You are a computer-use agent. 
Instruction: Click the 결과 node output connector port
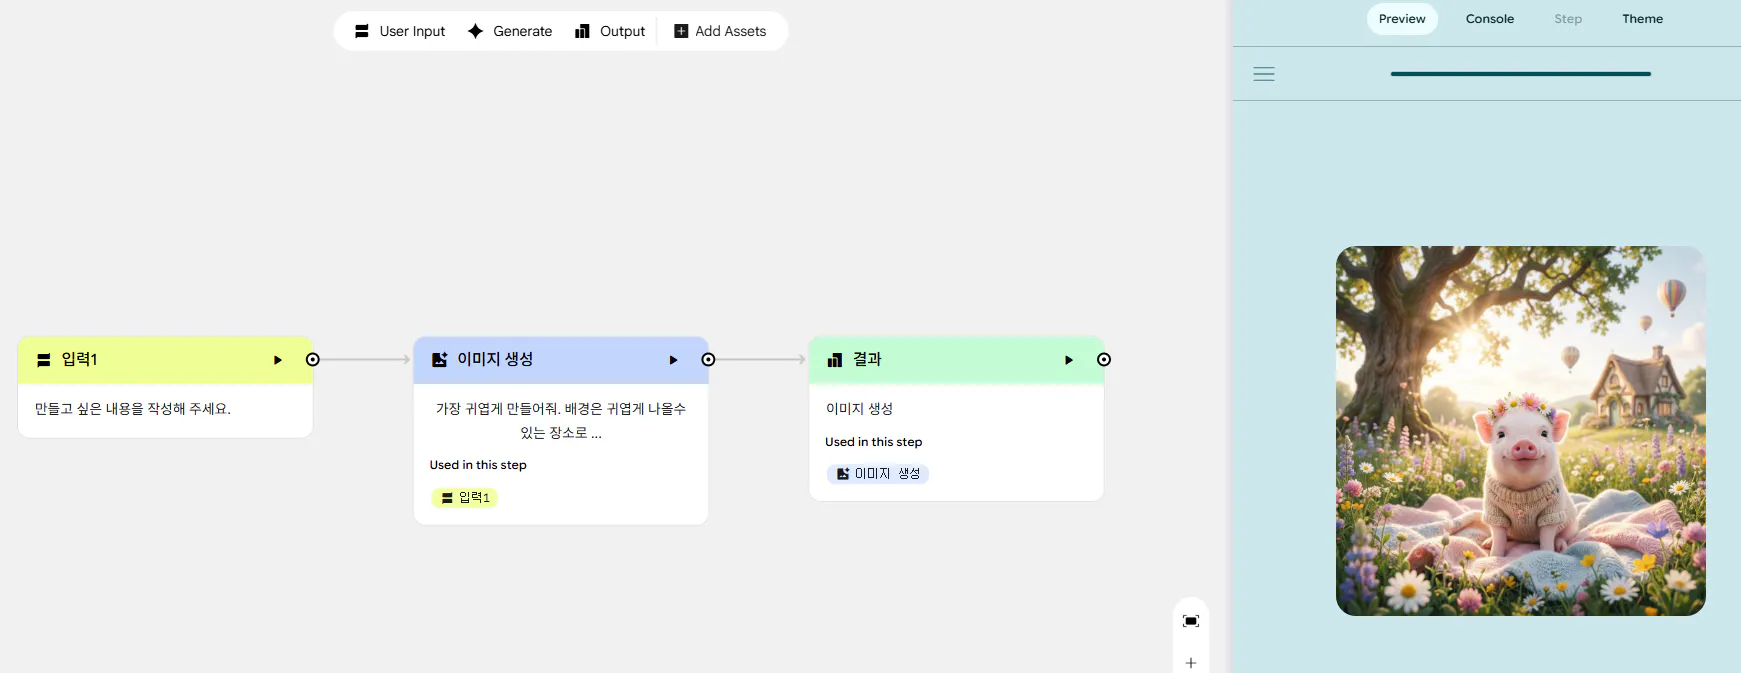[x=1104, y=360]
